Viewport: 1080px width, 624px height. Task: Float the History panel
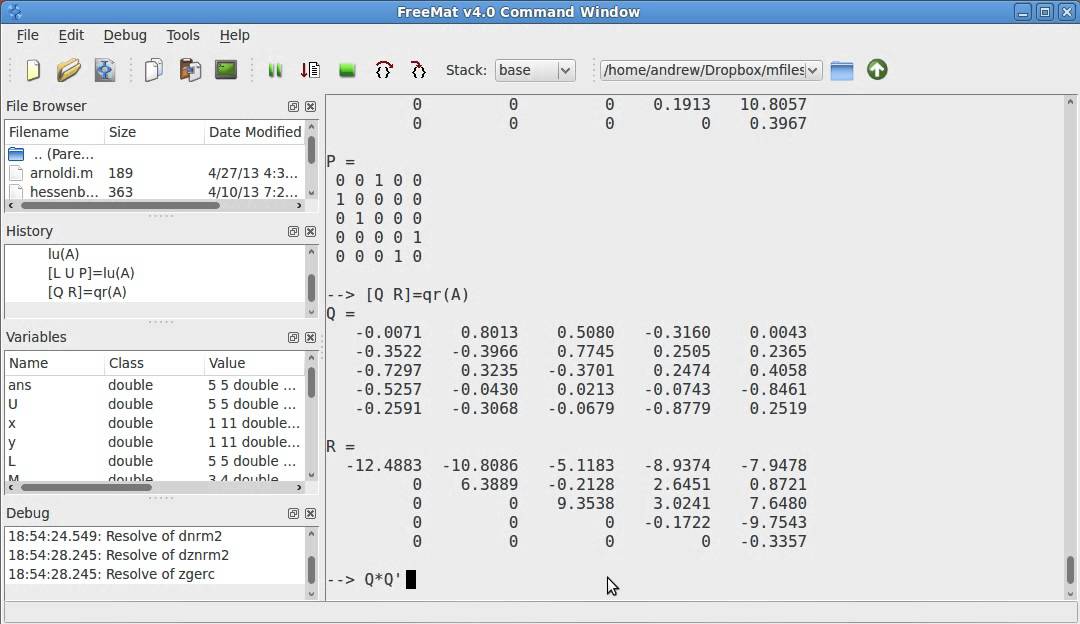pyautogui.click(x=293, y=231)
